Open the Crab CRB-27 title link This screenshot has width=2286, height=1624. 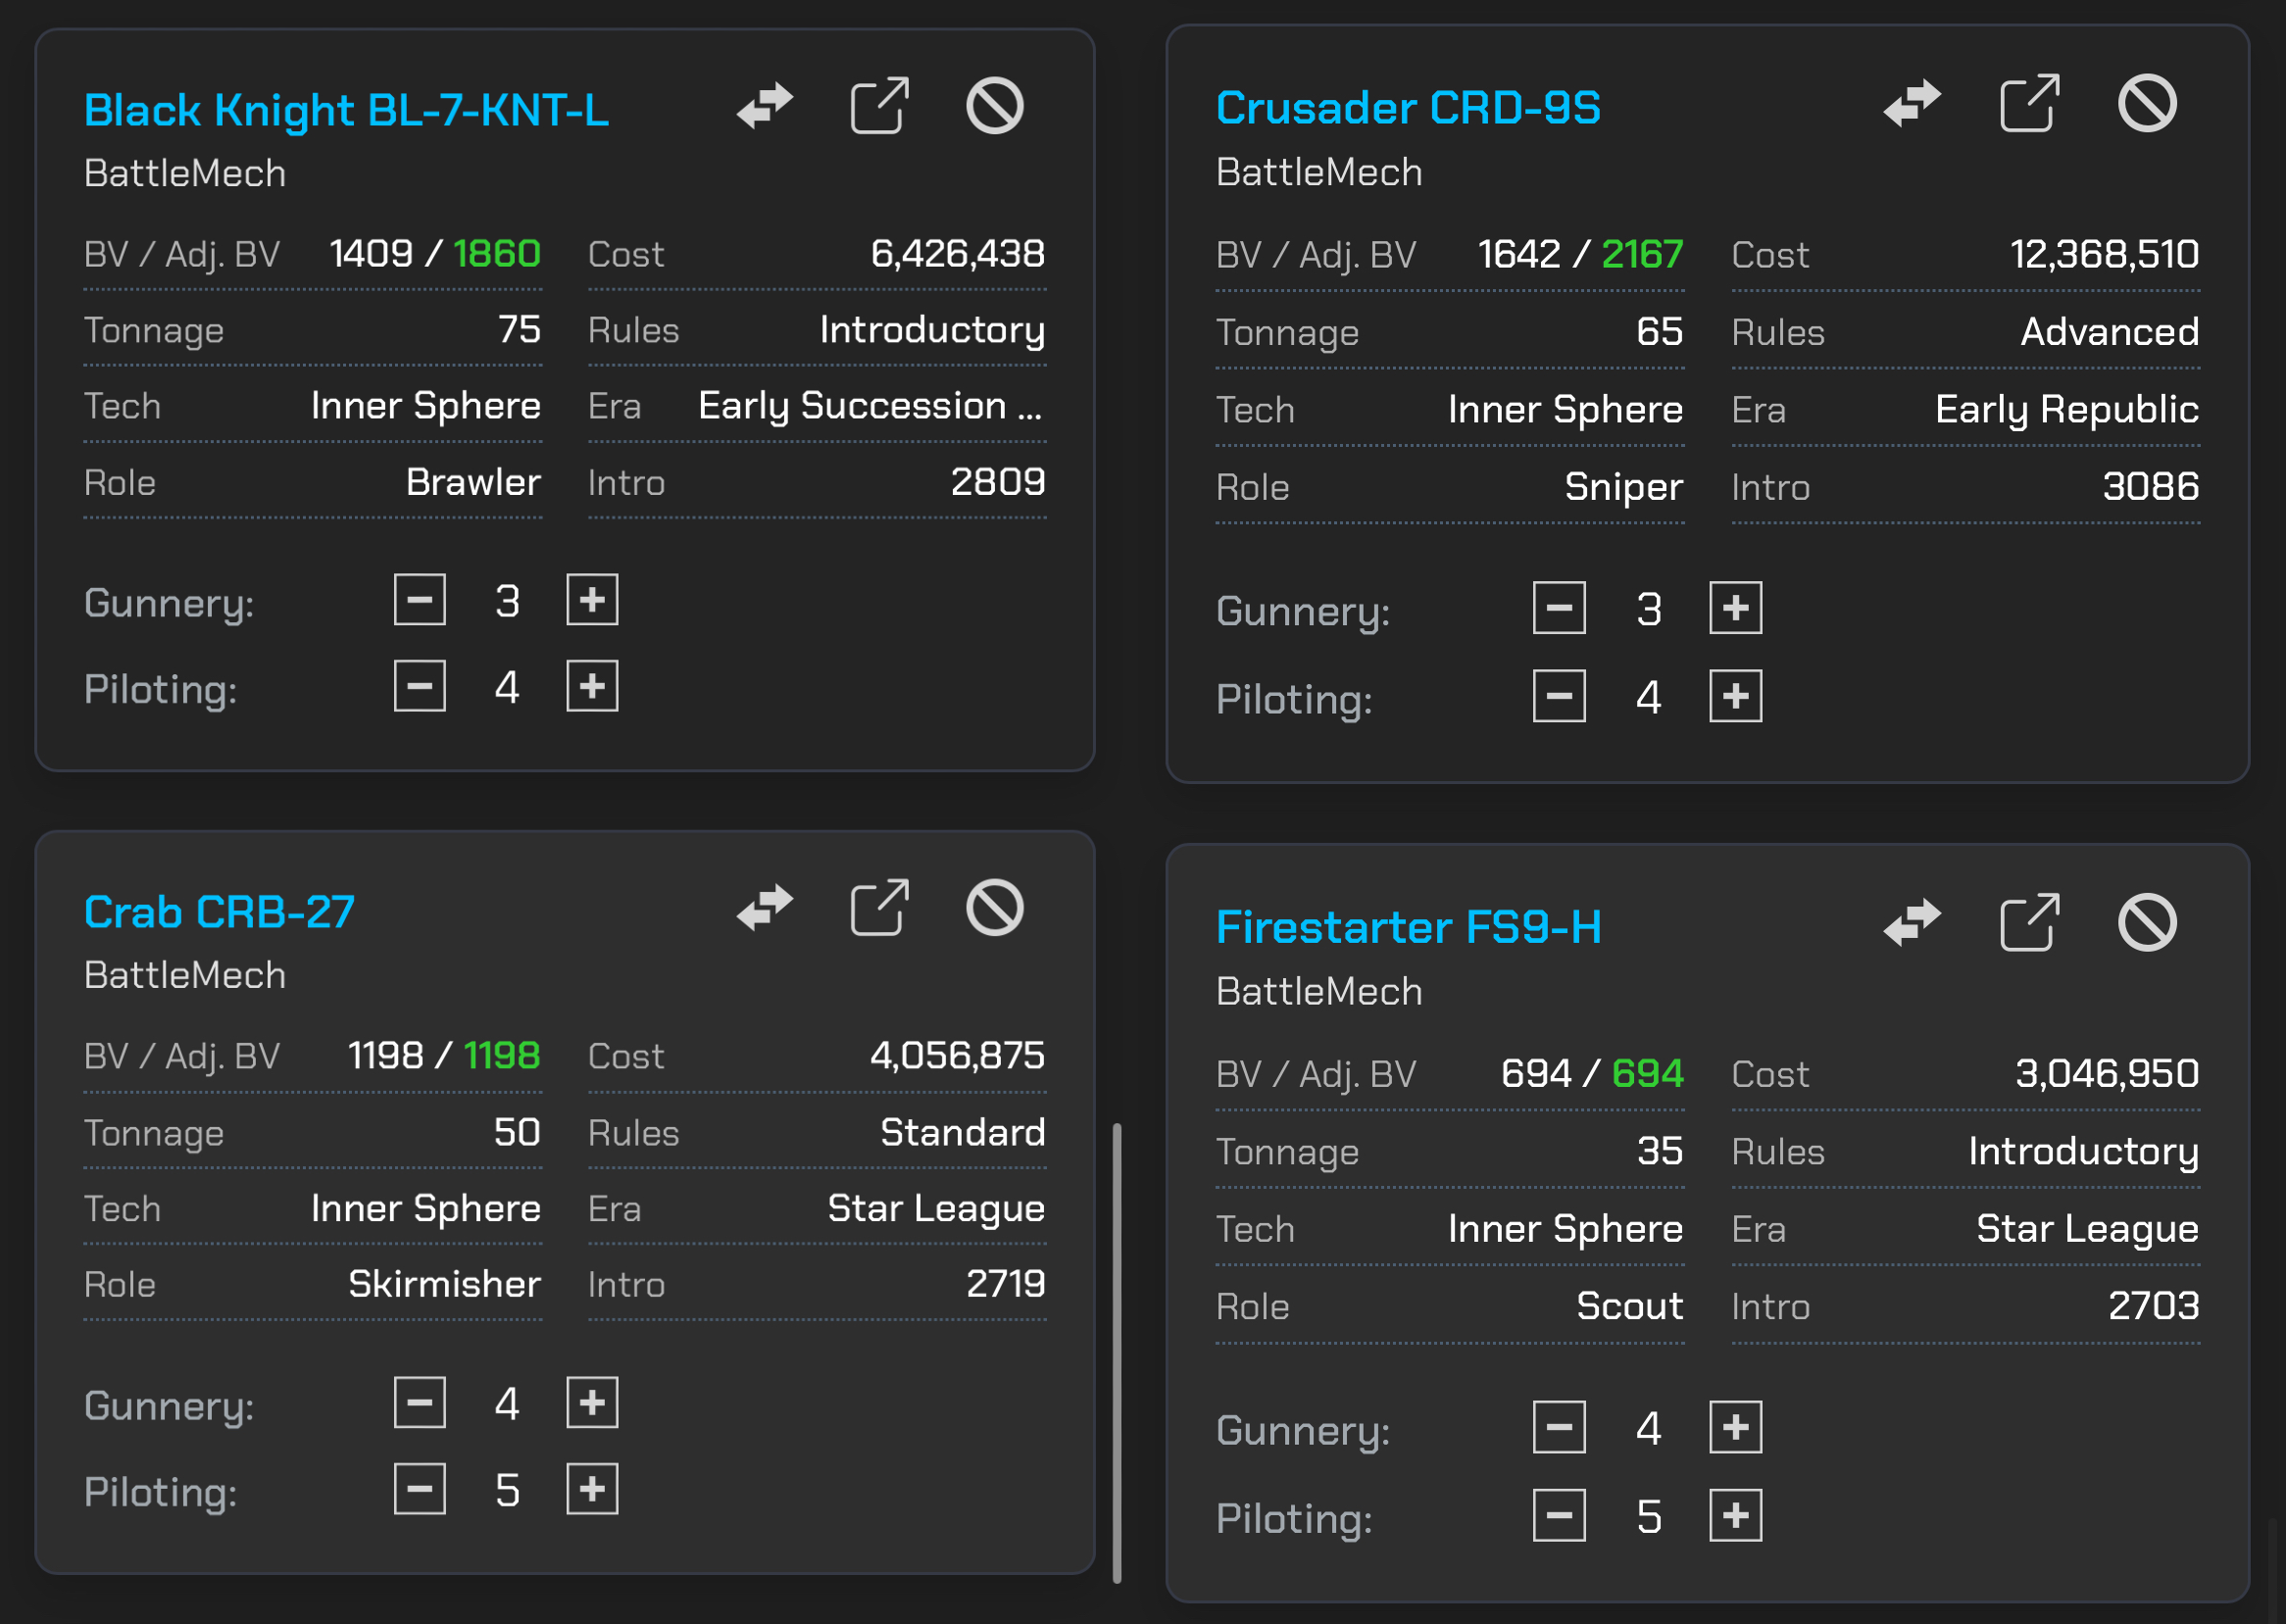(219, 912)
